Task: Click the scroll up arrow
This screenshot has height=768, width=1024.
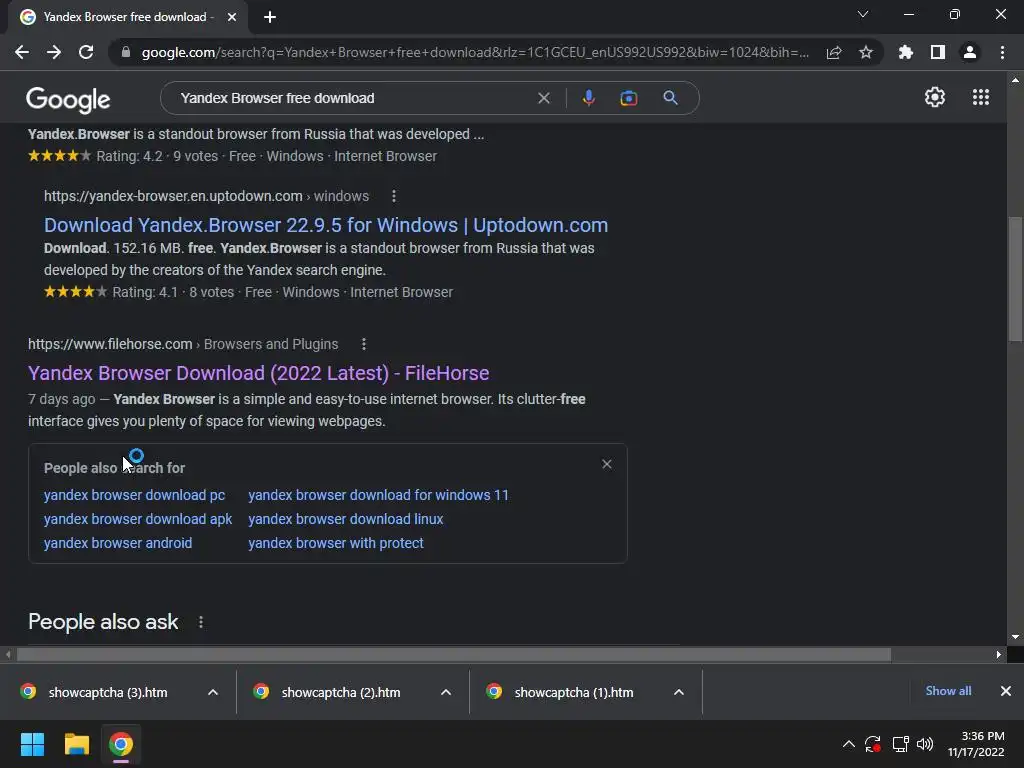Action: pyautogui.click(x=1015, y=80)
